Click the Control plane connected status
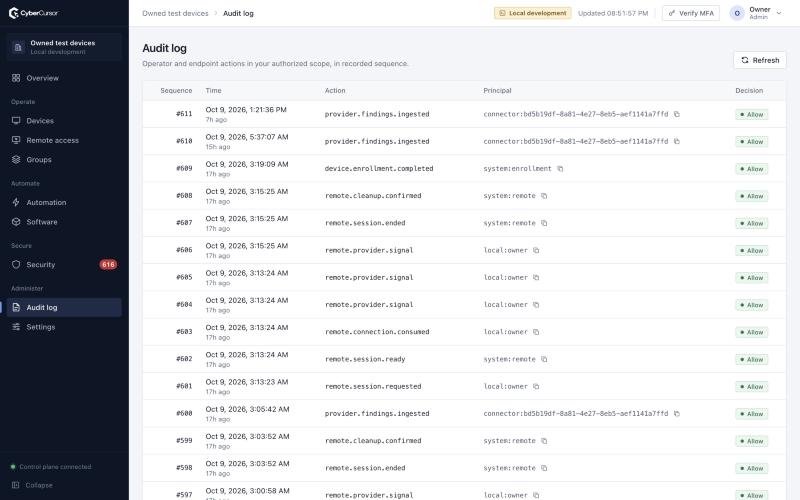 point(51,467)
